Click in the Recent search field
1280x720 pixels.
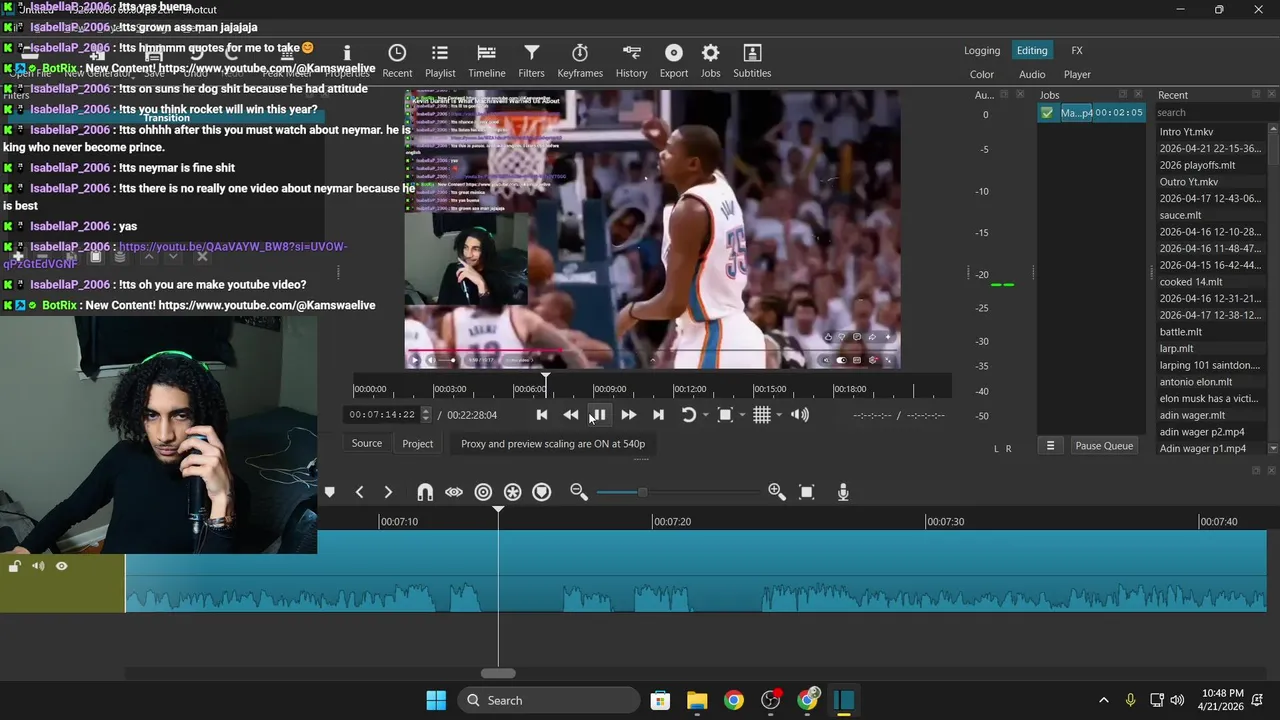(x=1210, y=113)
